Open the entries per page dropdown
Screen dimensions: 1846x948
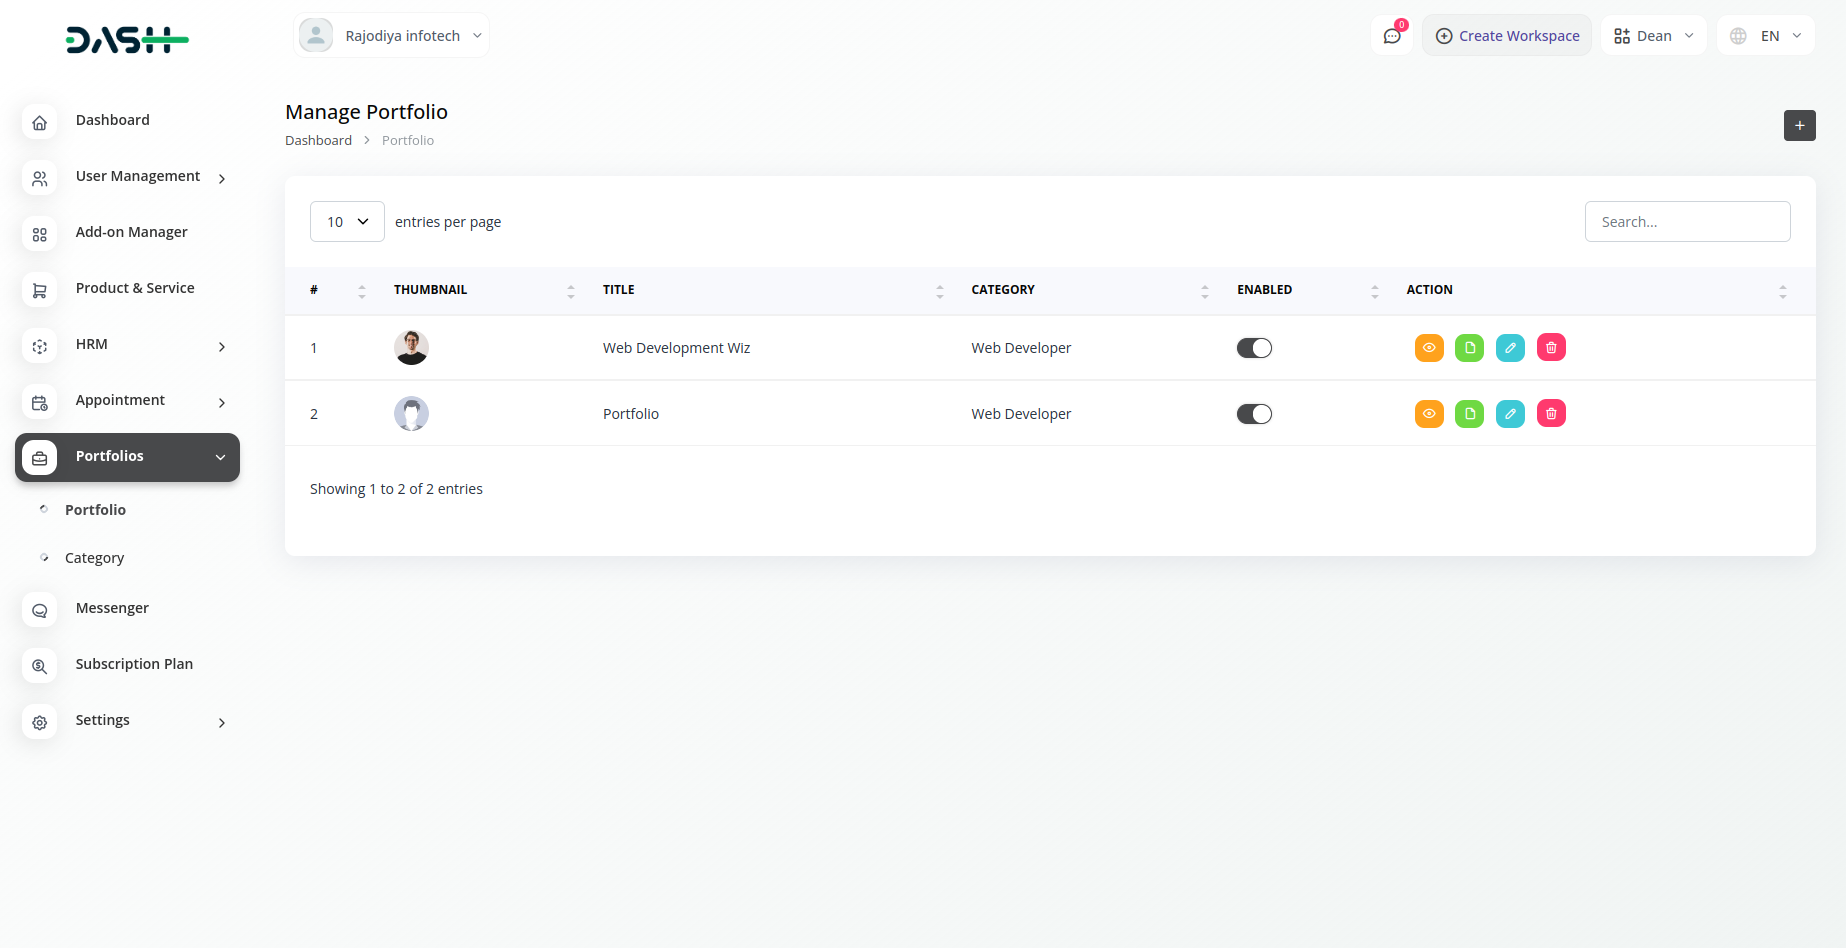click(x=347, y=222)
